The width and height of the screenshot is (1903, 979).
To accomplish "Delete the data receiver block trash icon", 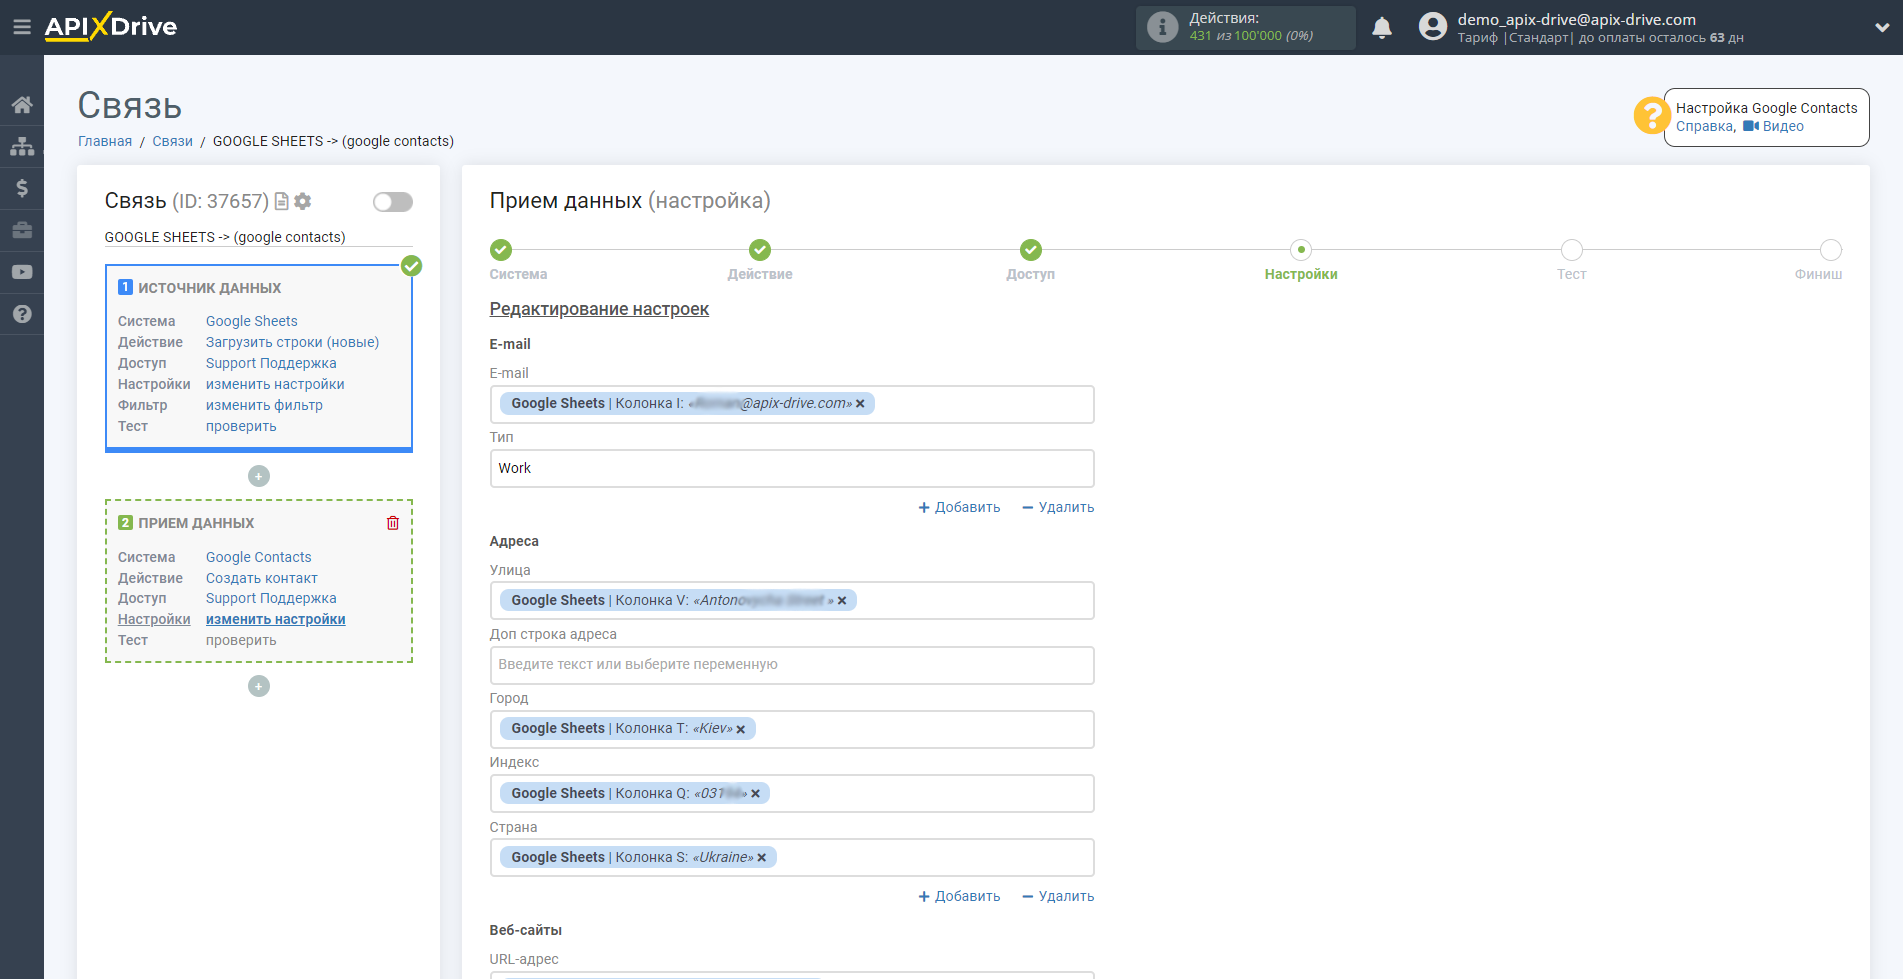I will [x=393, y=523].
